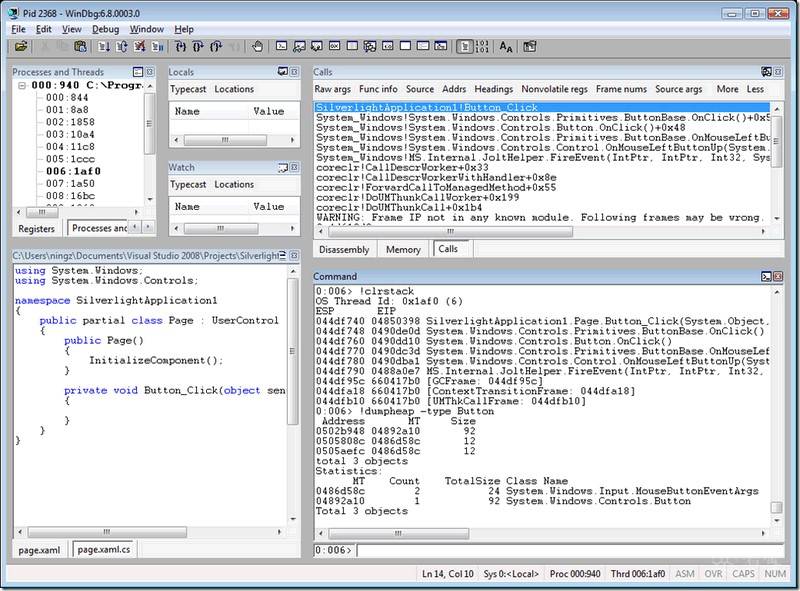Open the Watch window via toolbar icon
The image size is (800, 591).
[299, 46]
